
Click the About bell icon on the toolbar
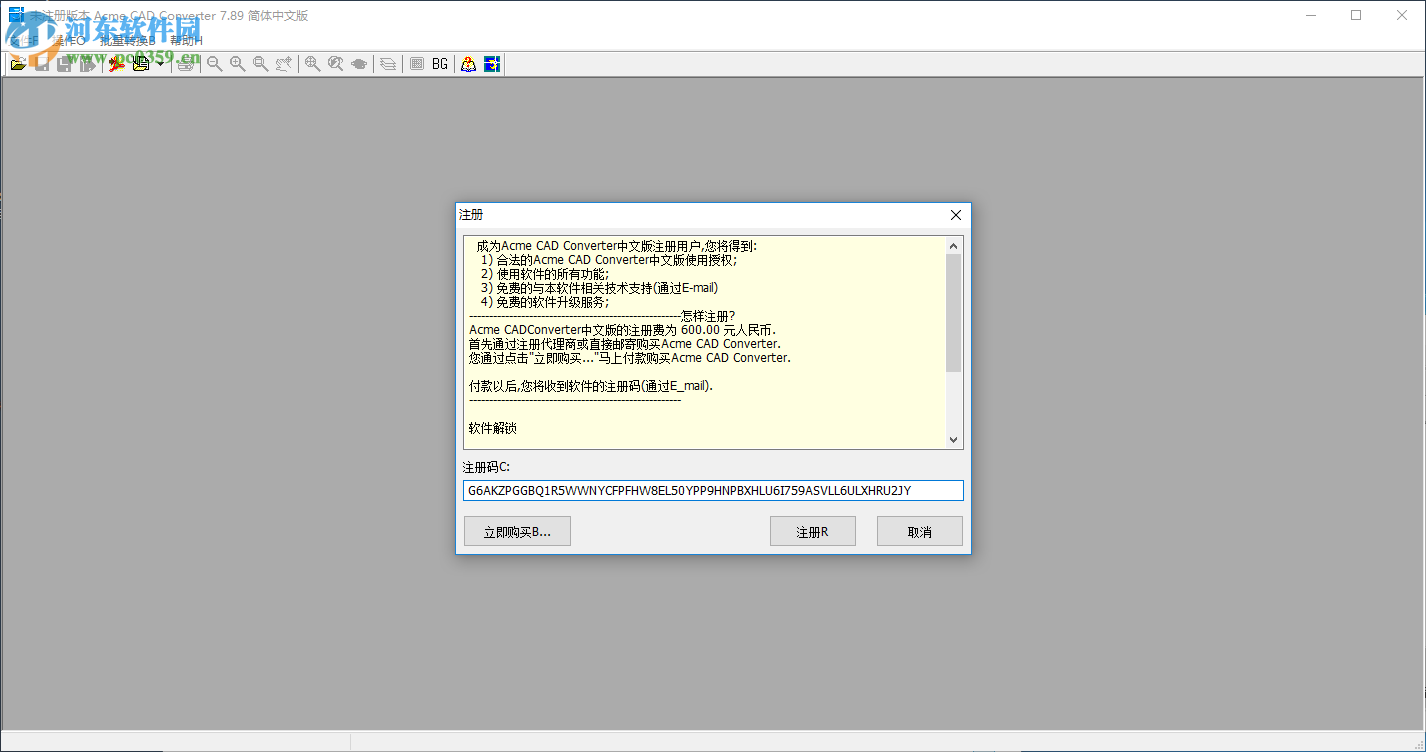(x=466, y=63)
